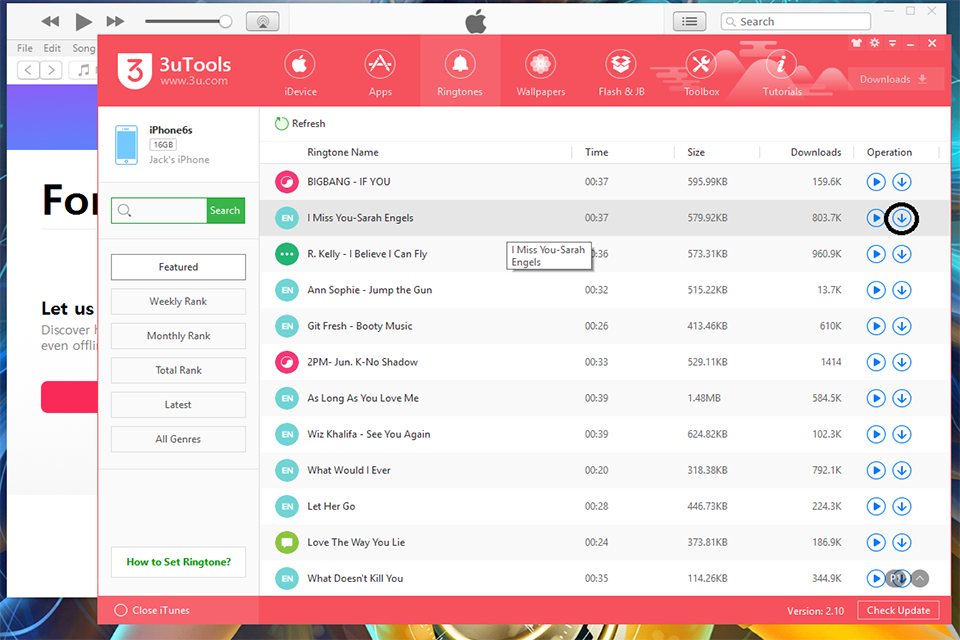Play Ann Sophie - Jump the Gun
The height and width of the screenshot is (640, 960).
876,290
